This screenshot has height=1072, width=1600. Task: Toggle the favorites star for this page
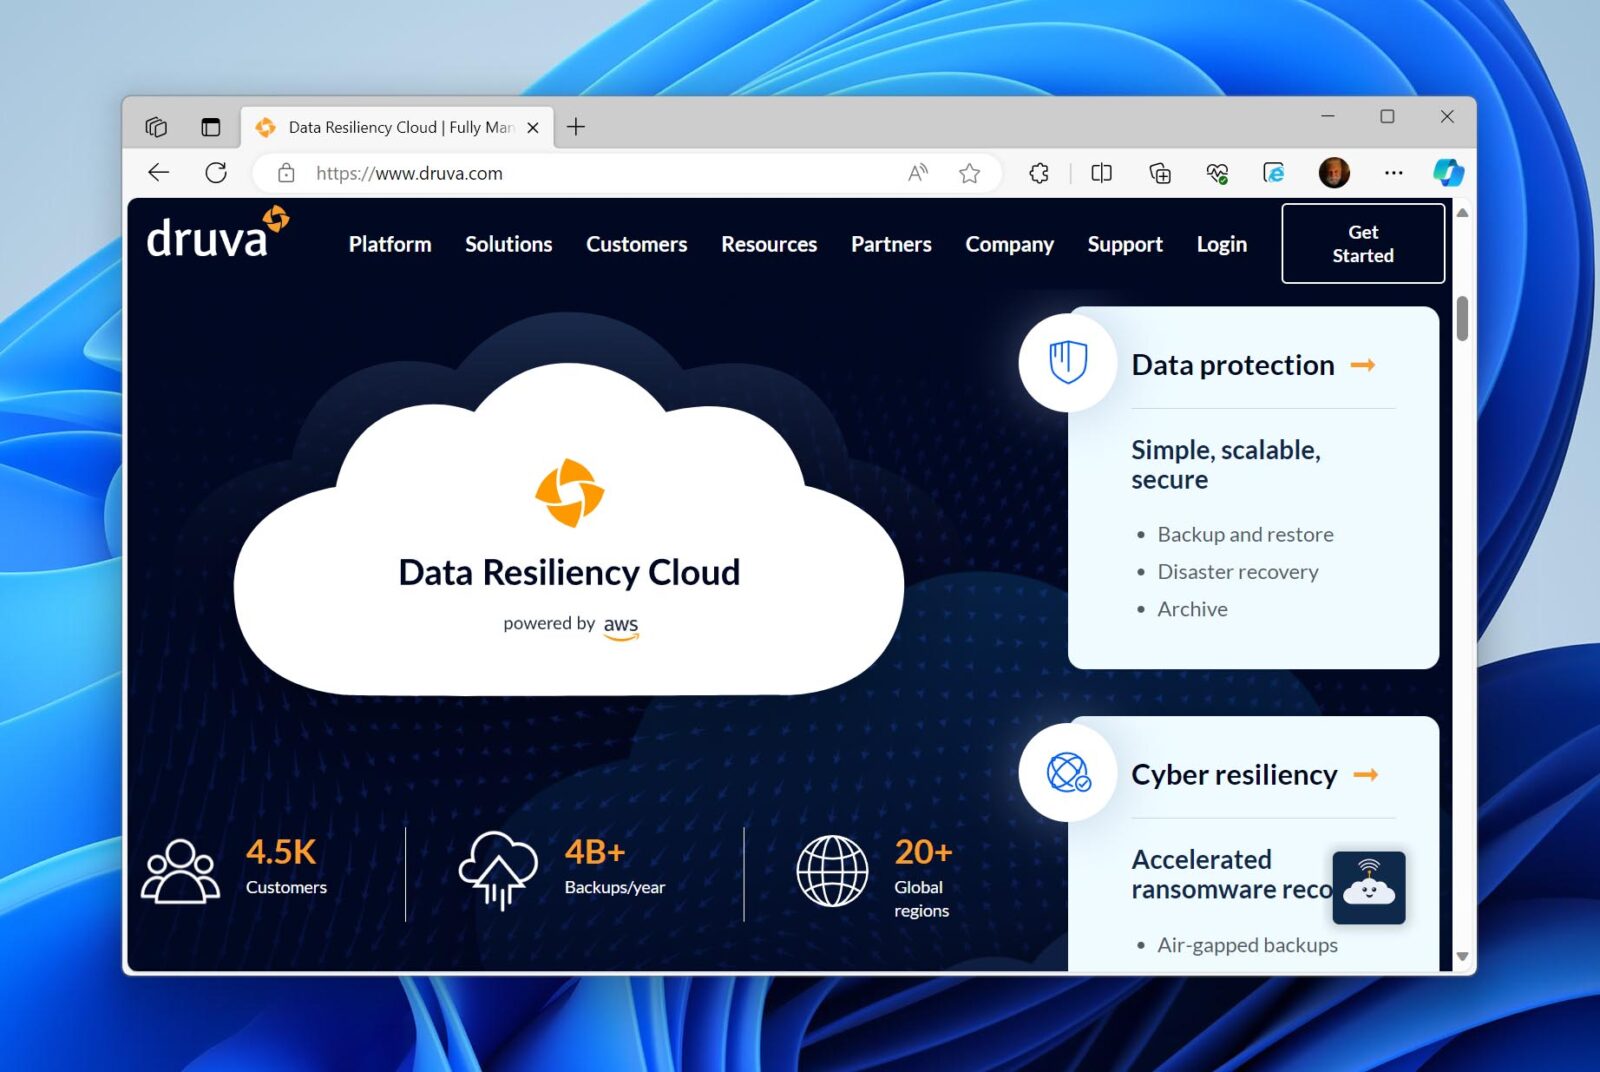tap(968, 172)
